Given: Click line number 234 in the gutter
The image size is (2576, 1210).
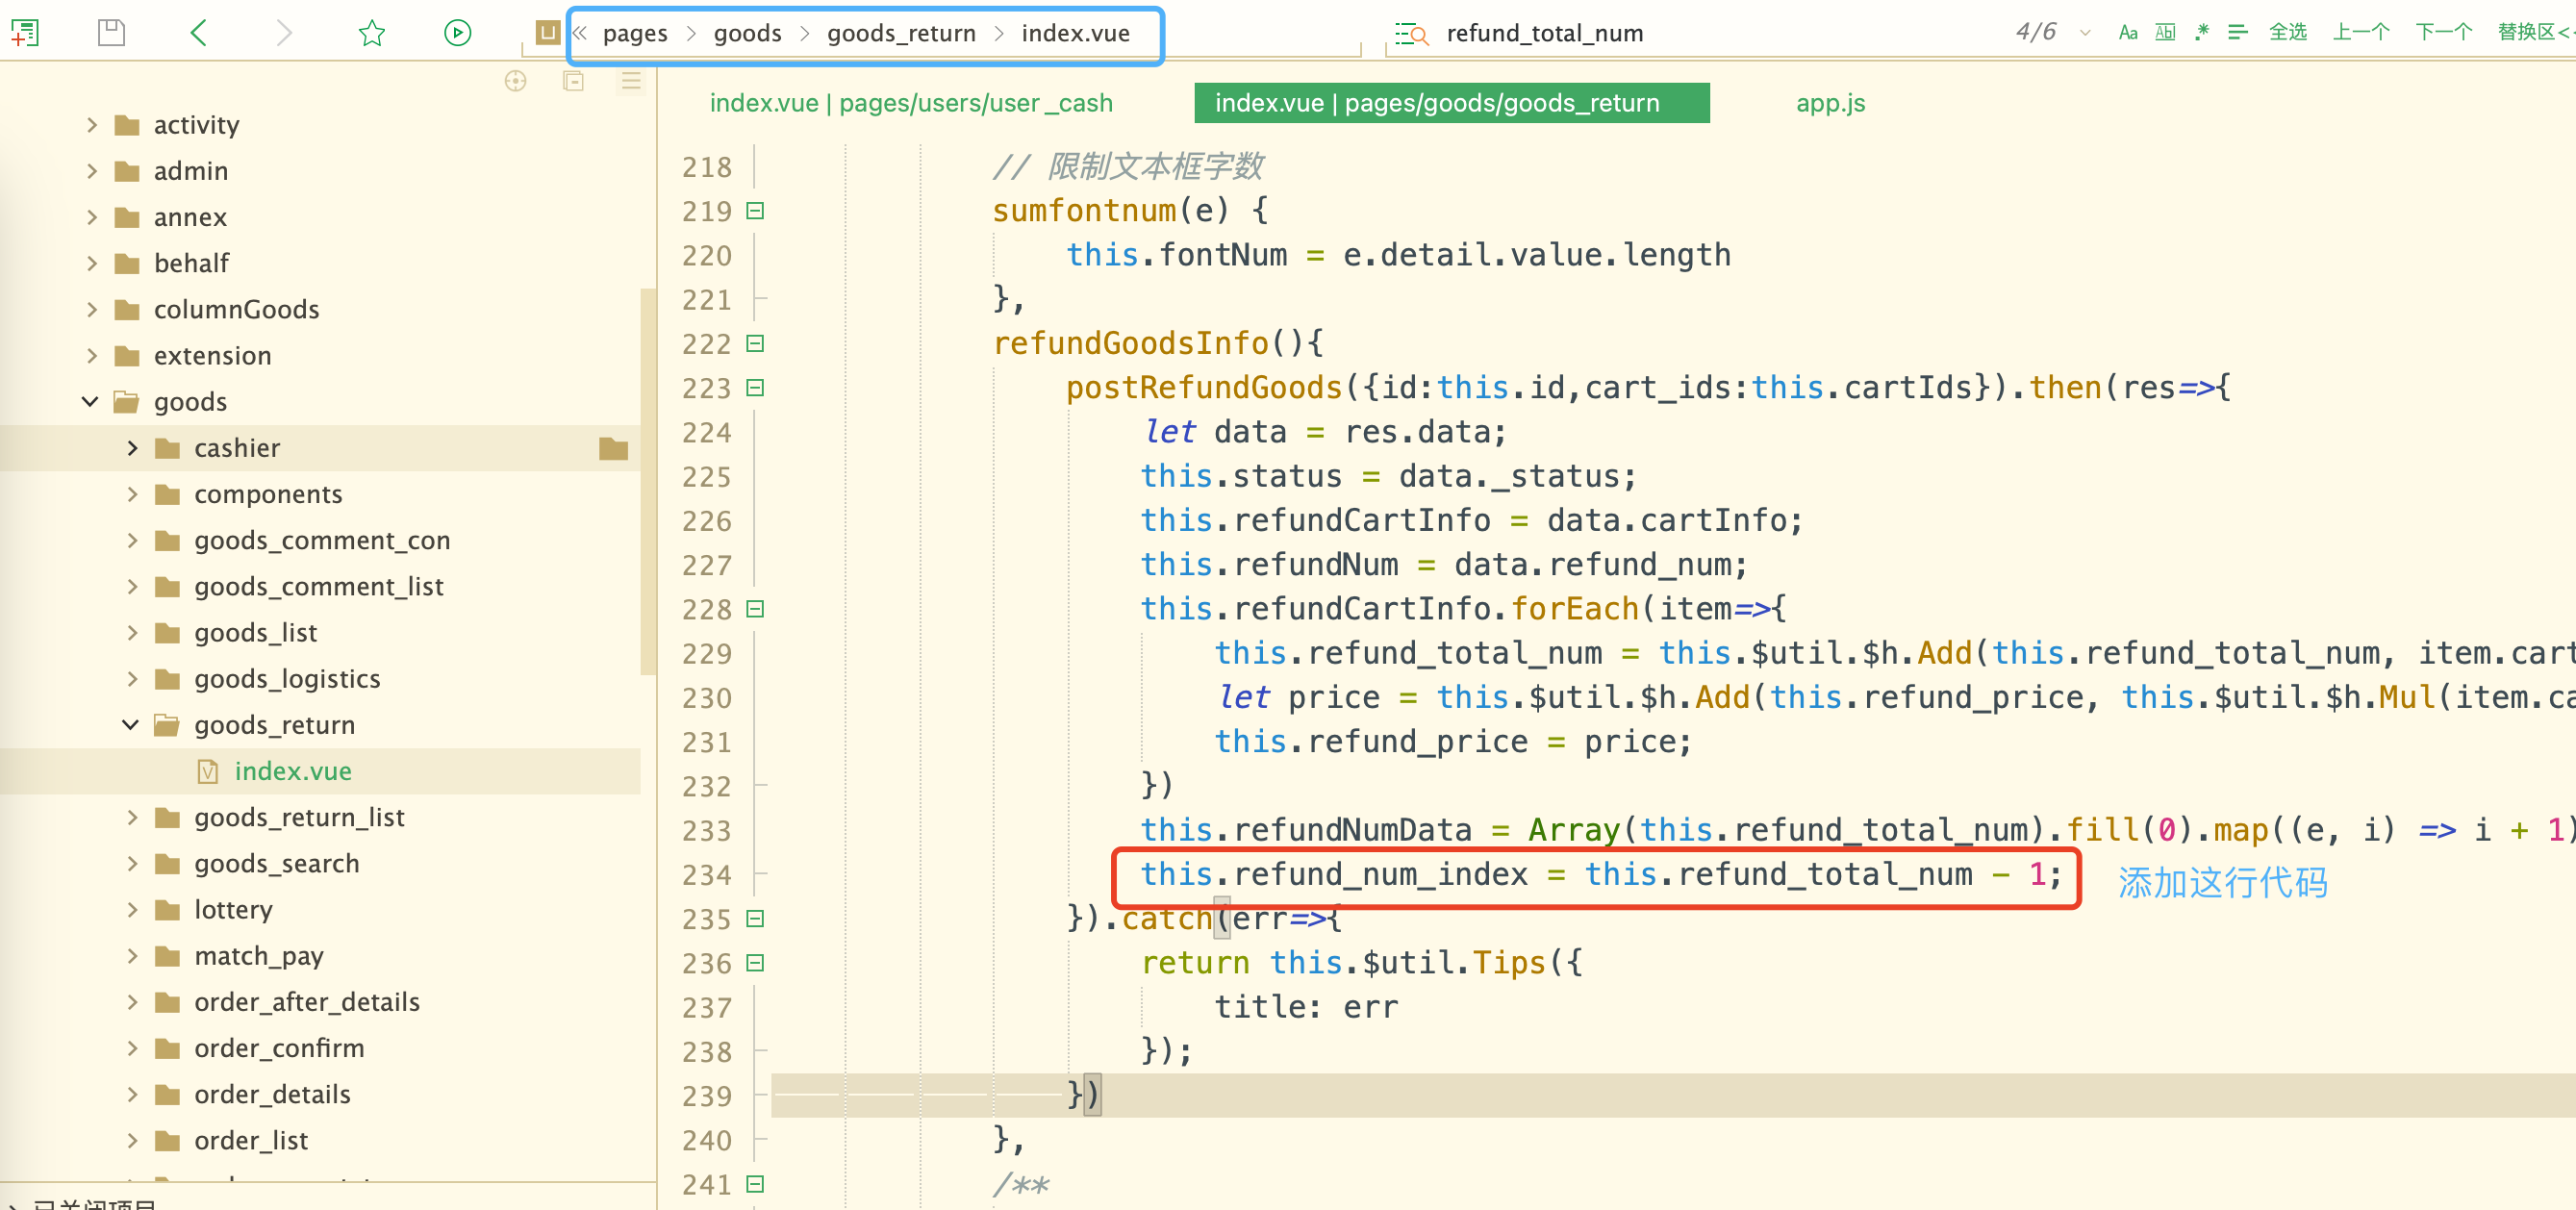Looking at the screenshot, I should (x=706, y=875).
